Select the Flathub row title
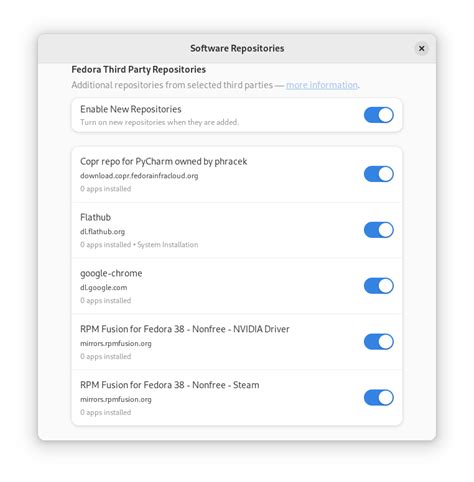Viewport: 474px width, 482px height. coord(95,217)
